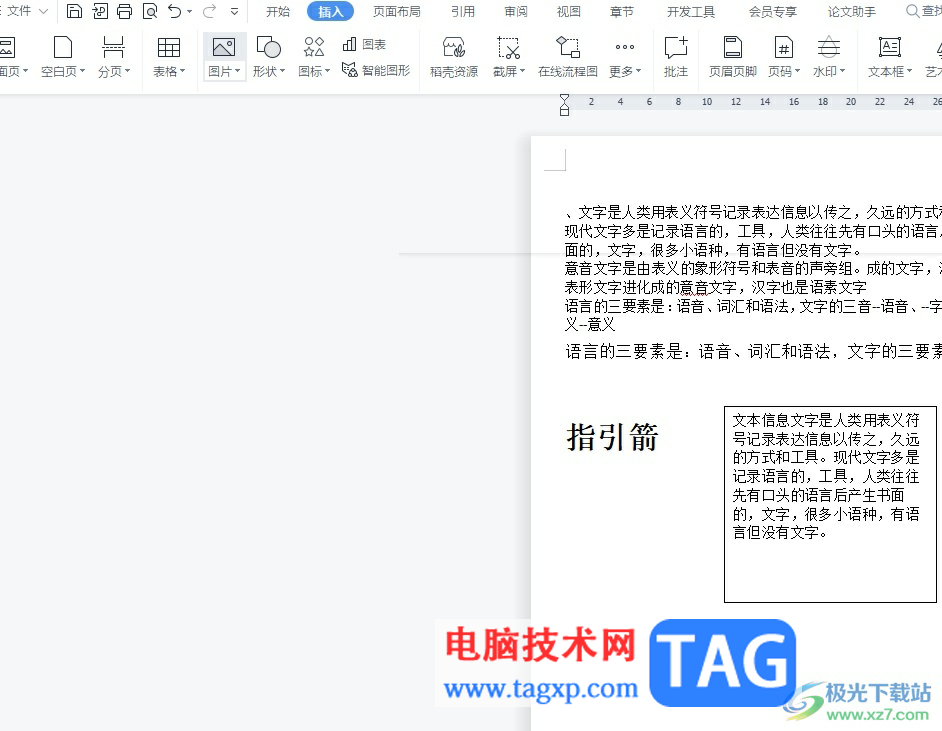
Task: Click the 页码 page number icon
Action: [x=783, y=47]
